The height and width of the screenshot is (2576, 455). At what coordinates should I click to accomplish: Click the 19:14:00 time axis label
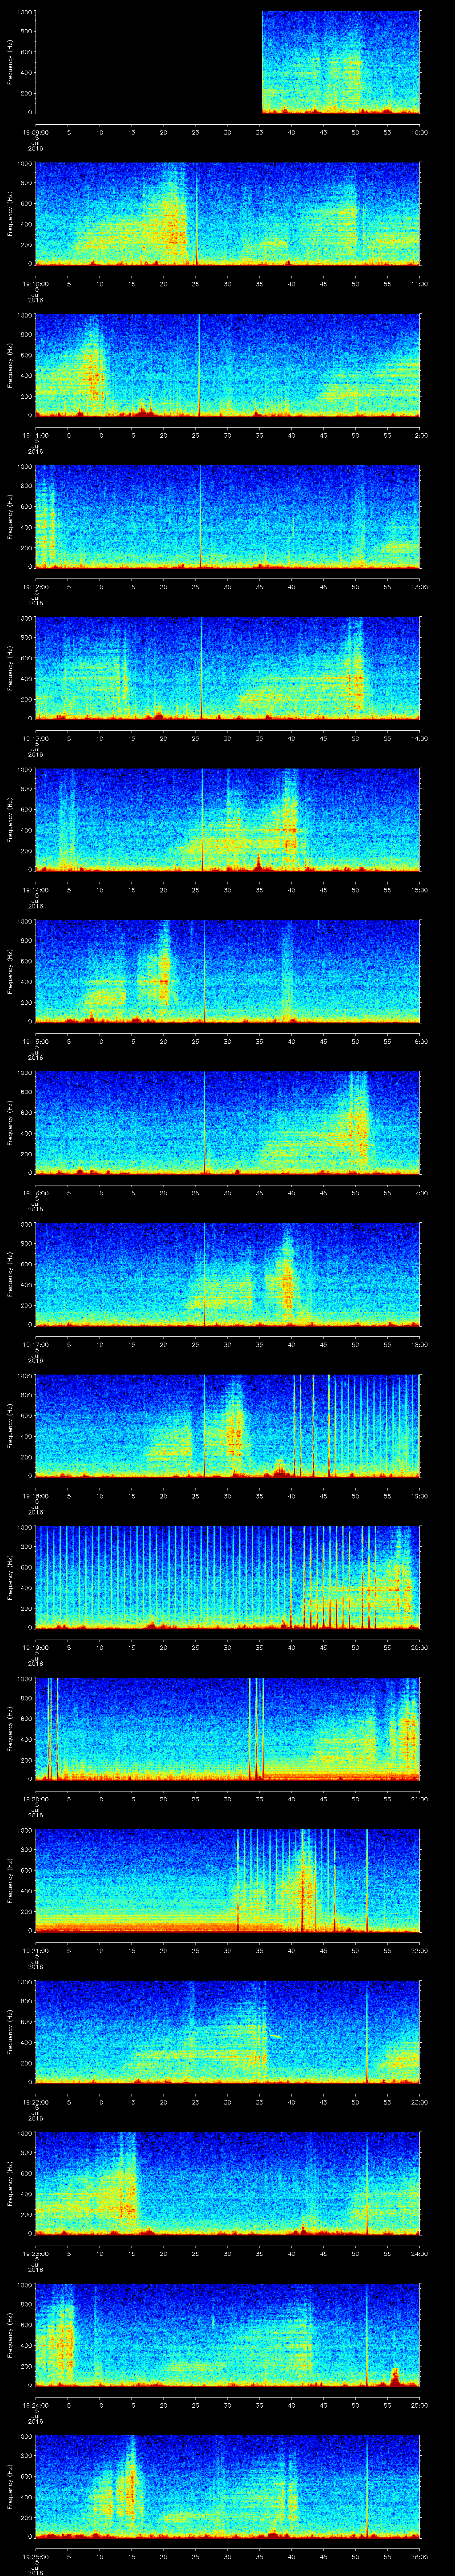click(x=35, y=890)
